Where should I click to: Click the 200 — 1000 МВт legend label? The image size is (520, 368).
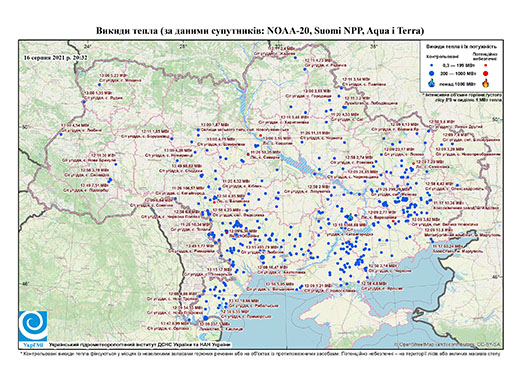coord(459,73)
